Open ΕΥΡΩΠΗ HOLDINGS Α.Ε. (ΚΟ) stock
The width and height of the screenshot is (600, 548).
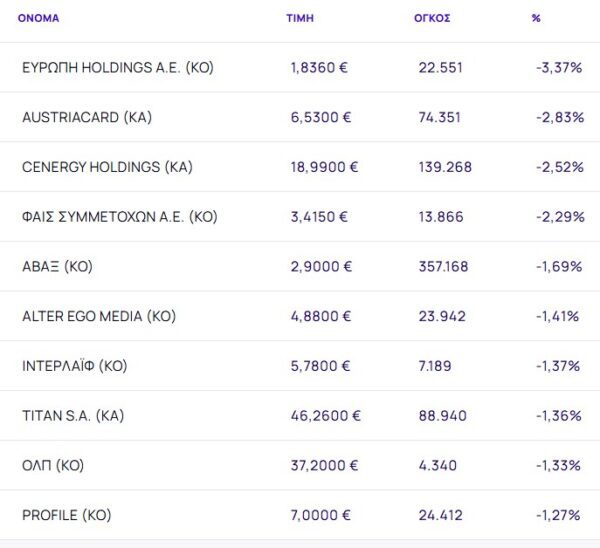(118, 68)
